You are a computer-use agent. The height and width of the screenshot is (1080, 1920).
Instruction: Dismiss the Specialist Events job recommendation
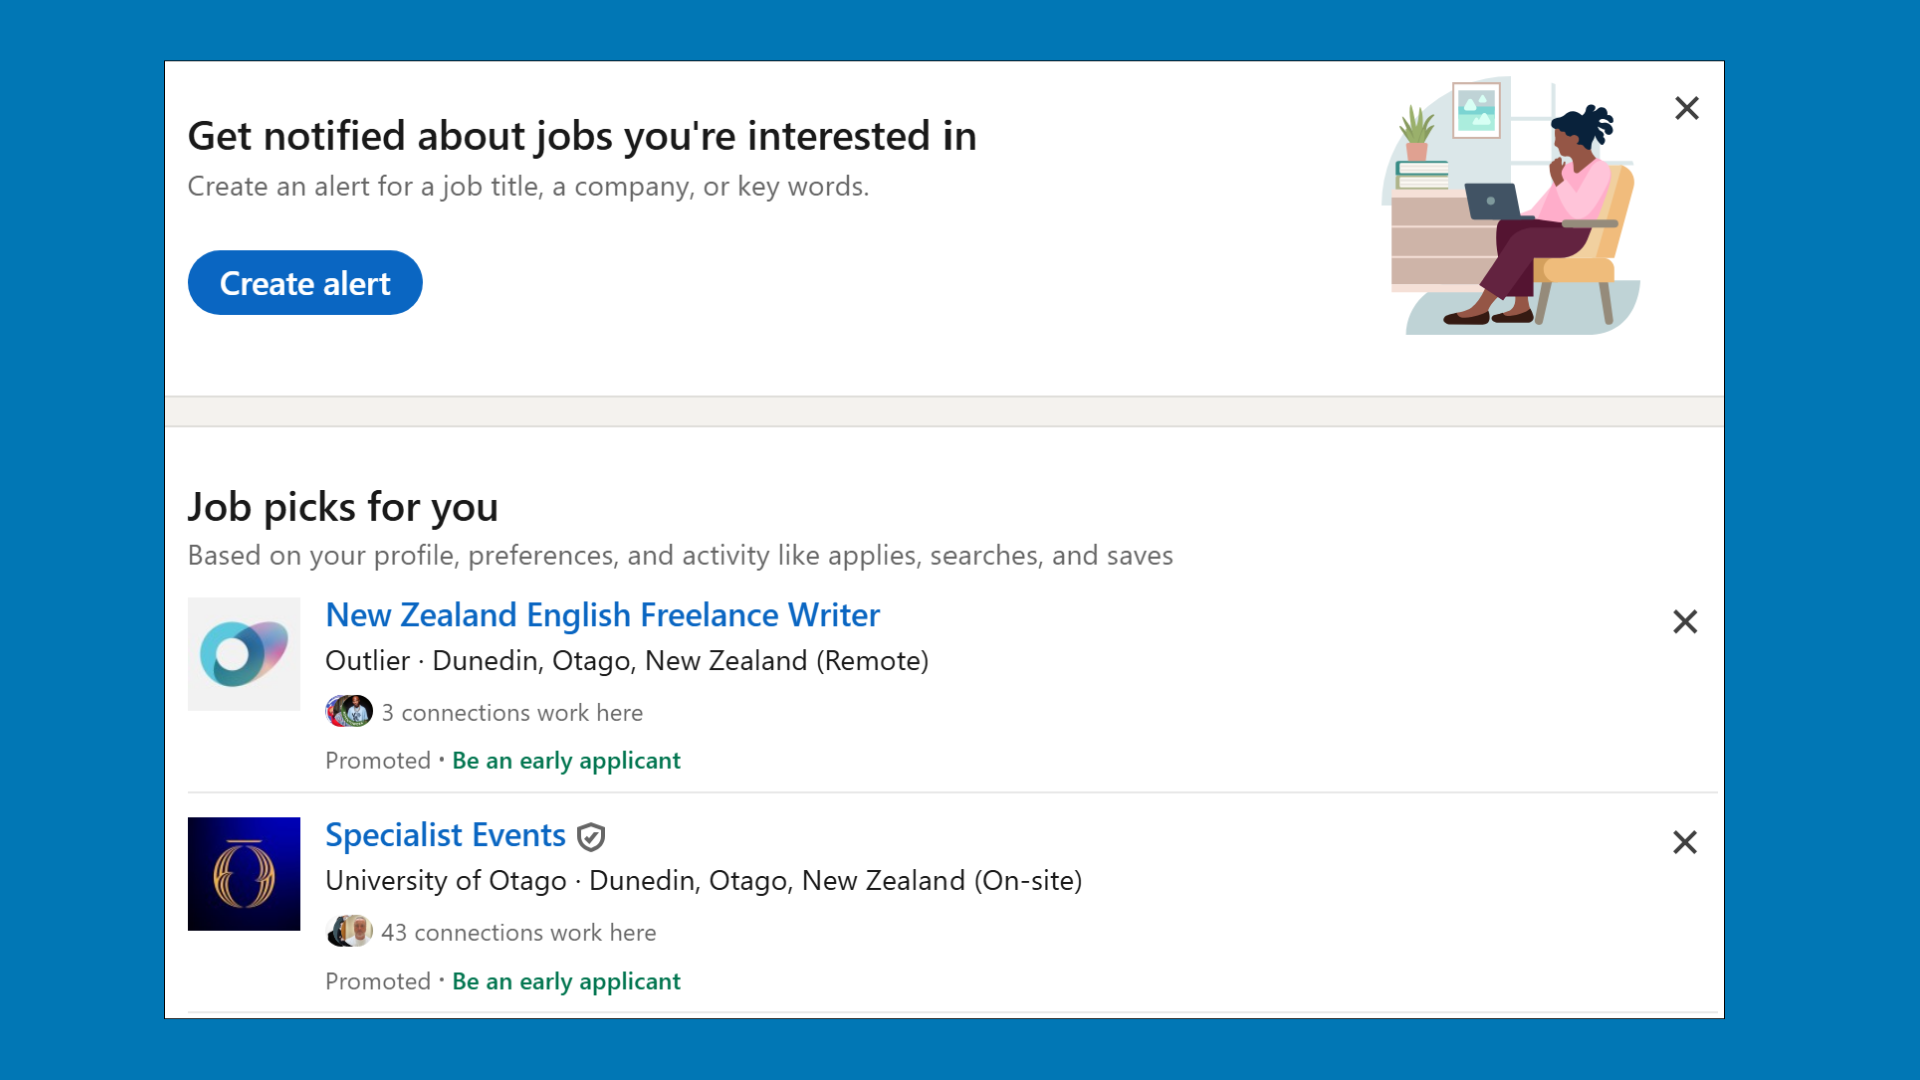[x=1685, y=842]
